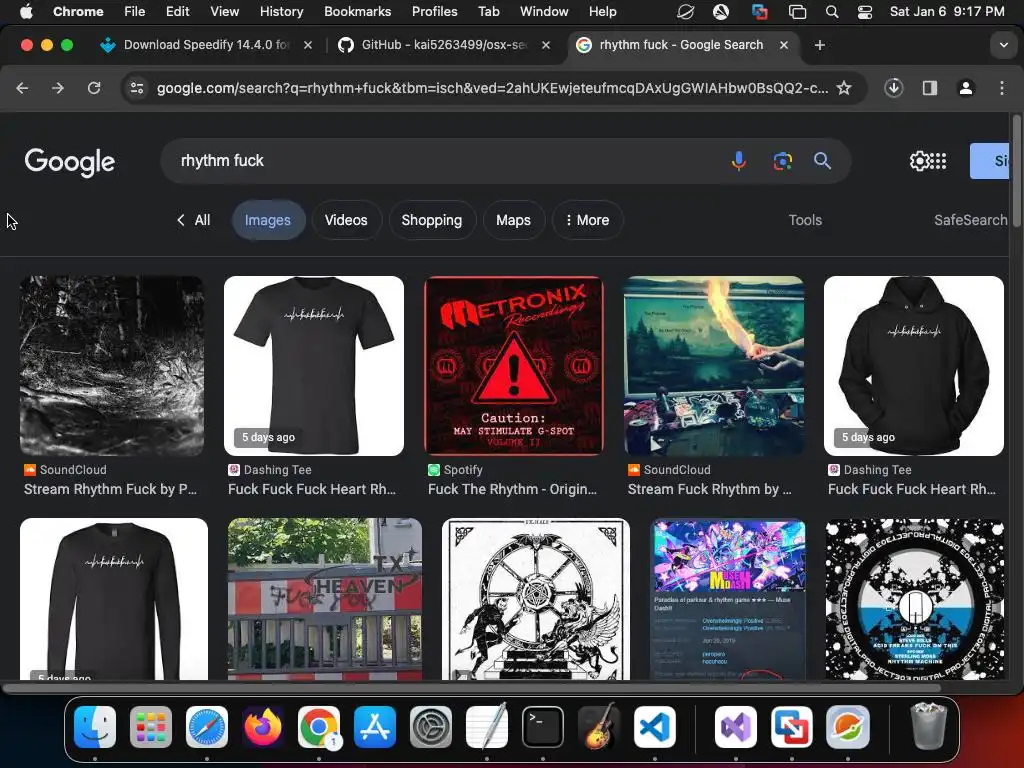
Task: Open Terminal from the Dock
Action: [543, 727]
